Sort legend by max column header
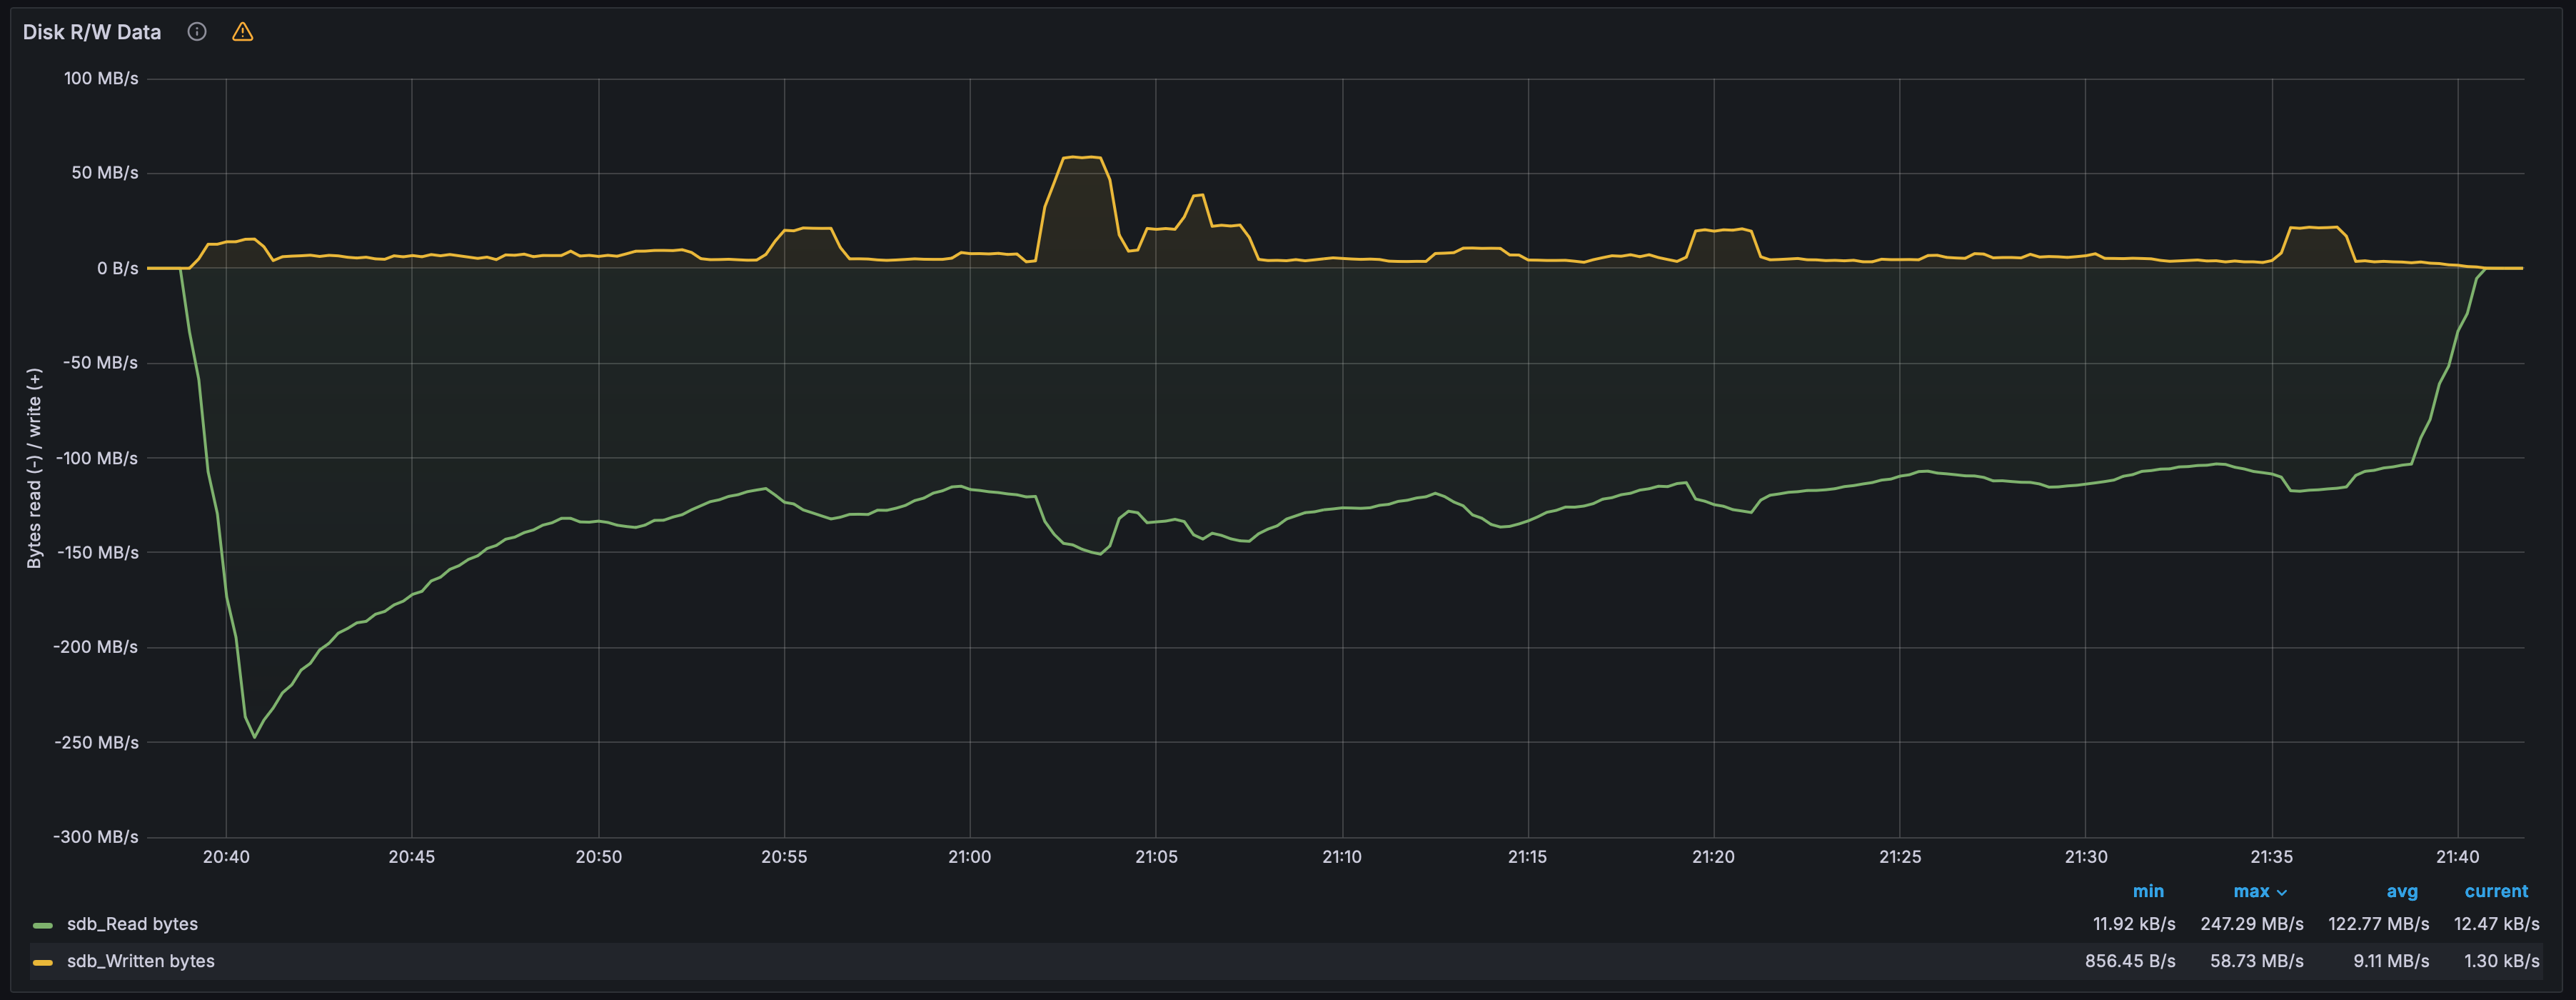 tap(2251, 891)
